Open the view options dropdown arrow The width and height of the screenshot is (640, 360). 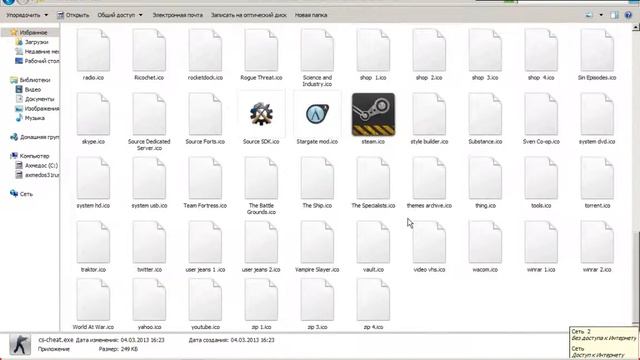601,15
